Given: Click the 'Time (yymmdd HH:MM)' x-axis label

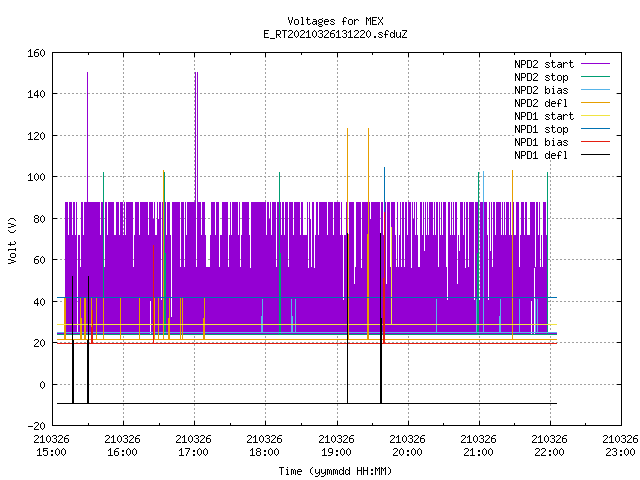Looking at the screenshot, I should coord(335,471).
